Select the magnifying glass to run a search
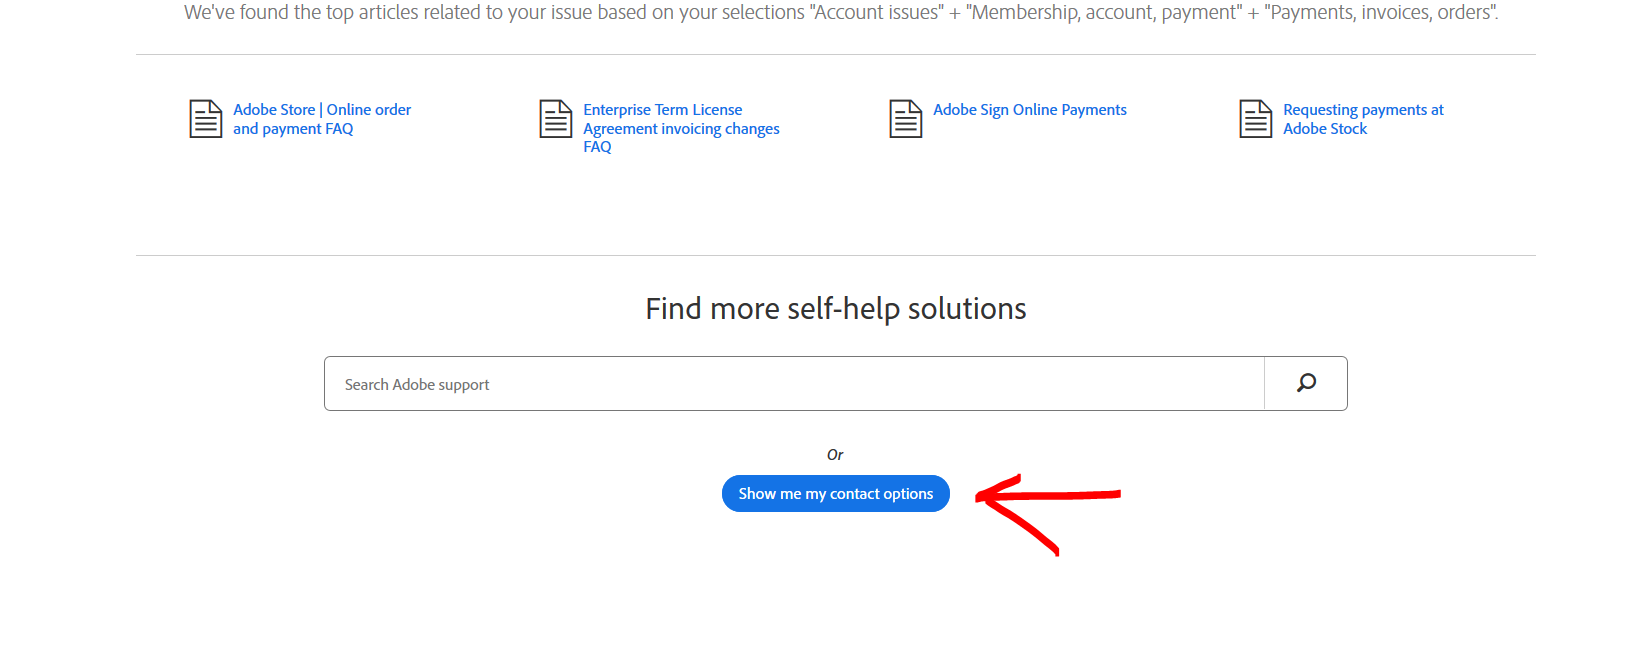 pos(1305,383)
